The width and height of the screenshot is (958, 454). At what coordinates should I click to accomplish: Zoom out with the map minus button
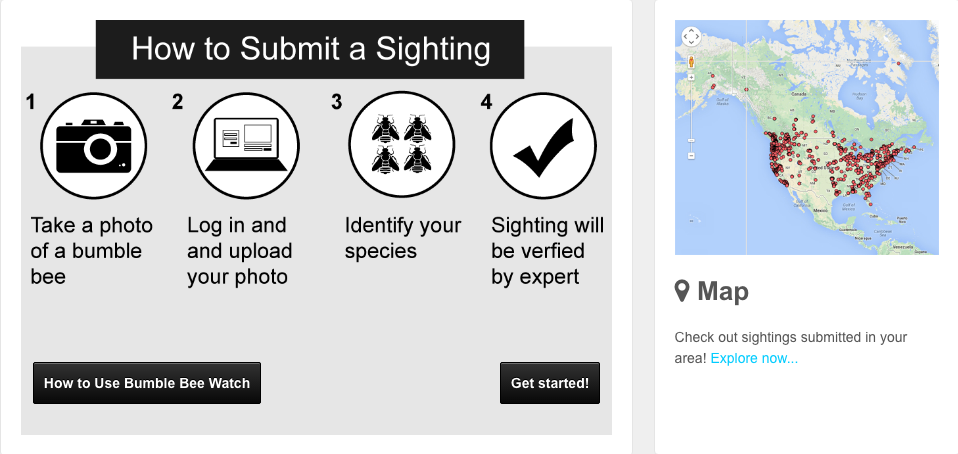point(692,155)
